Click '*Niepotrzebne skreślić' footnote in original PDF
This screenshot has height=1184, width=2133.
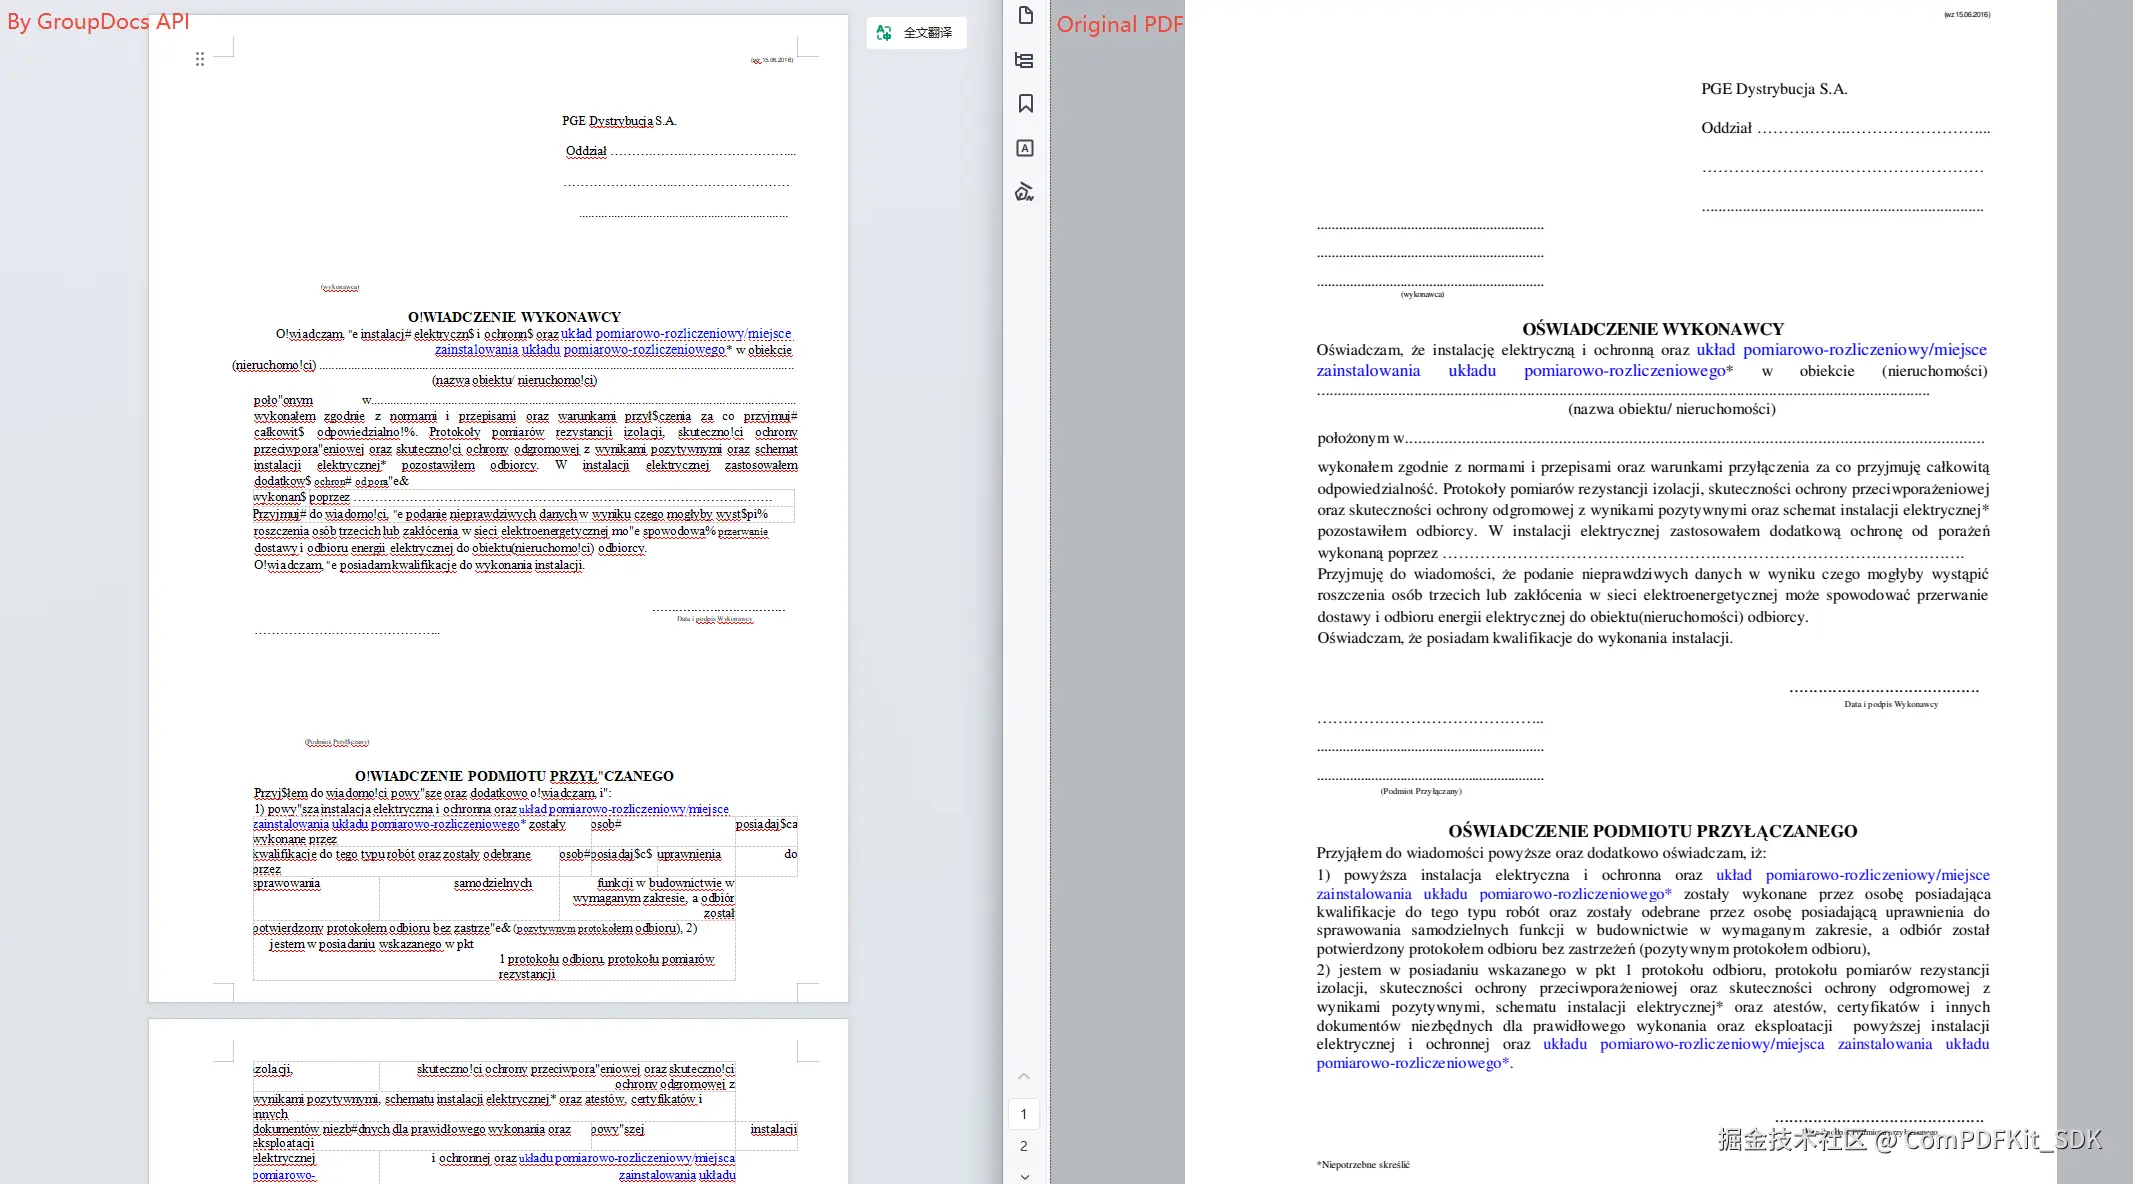[x=1363, y=1164]
